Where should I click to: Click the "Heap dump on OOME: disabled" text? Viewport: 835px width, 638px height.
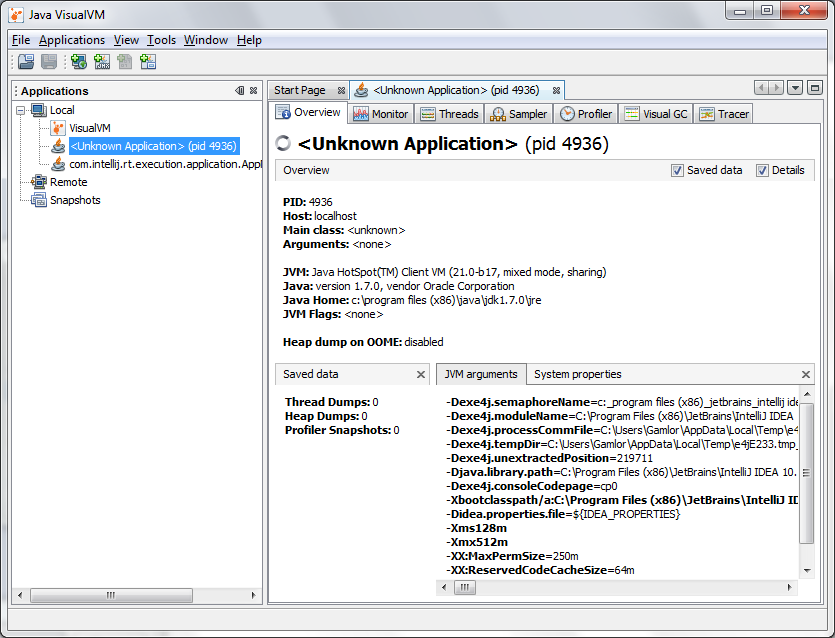click(x=363, y=342)
